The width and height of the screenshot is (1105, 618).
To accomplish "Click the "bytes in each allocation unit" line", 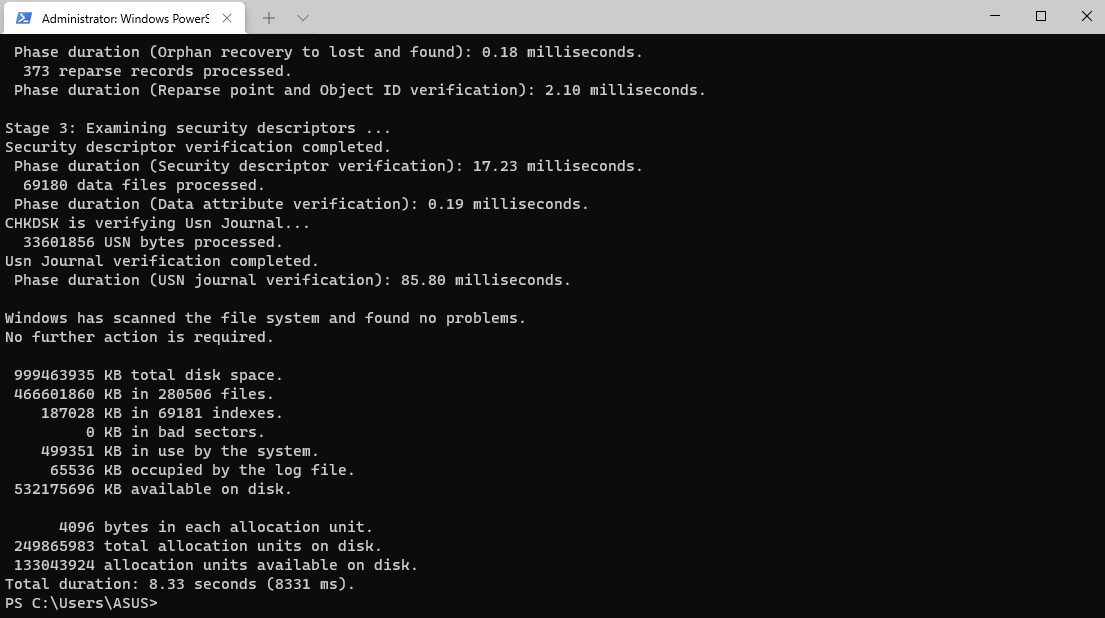I will [x=215, y=527].
